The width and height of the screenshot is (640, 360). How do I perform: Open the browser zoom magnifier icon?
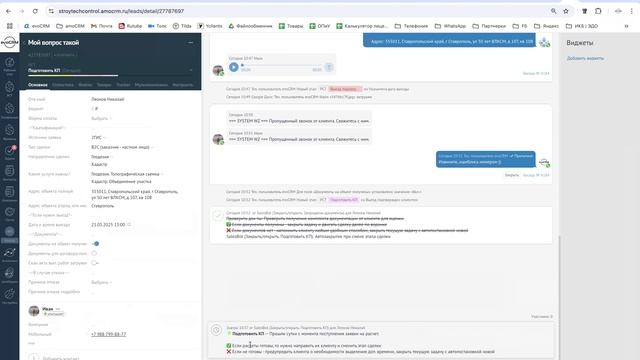pyautogui.click(x=553, y=11)
